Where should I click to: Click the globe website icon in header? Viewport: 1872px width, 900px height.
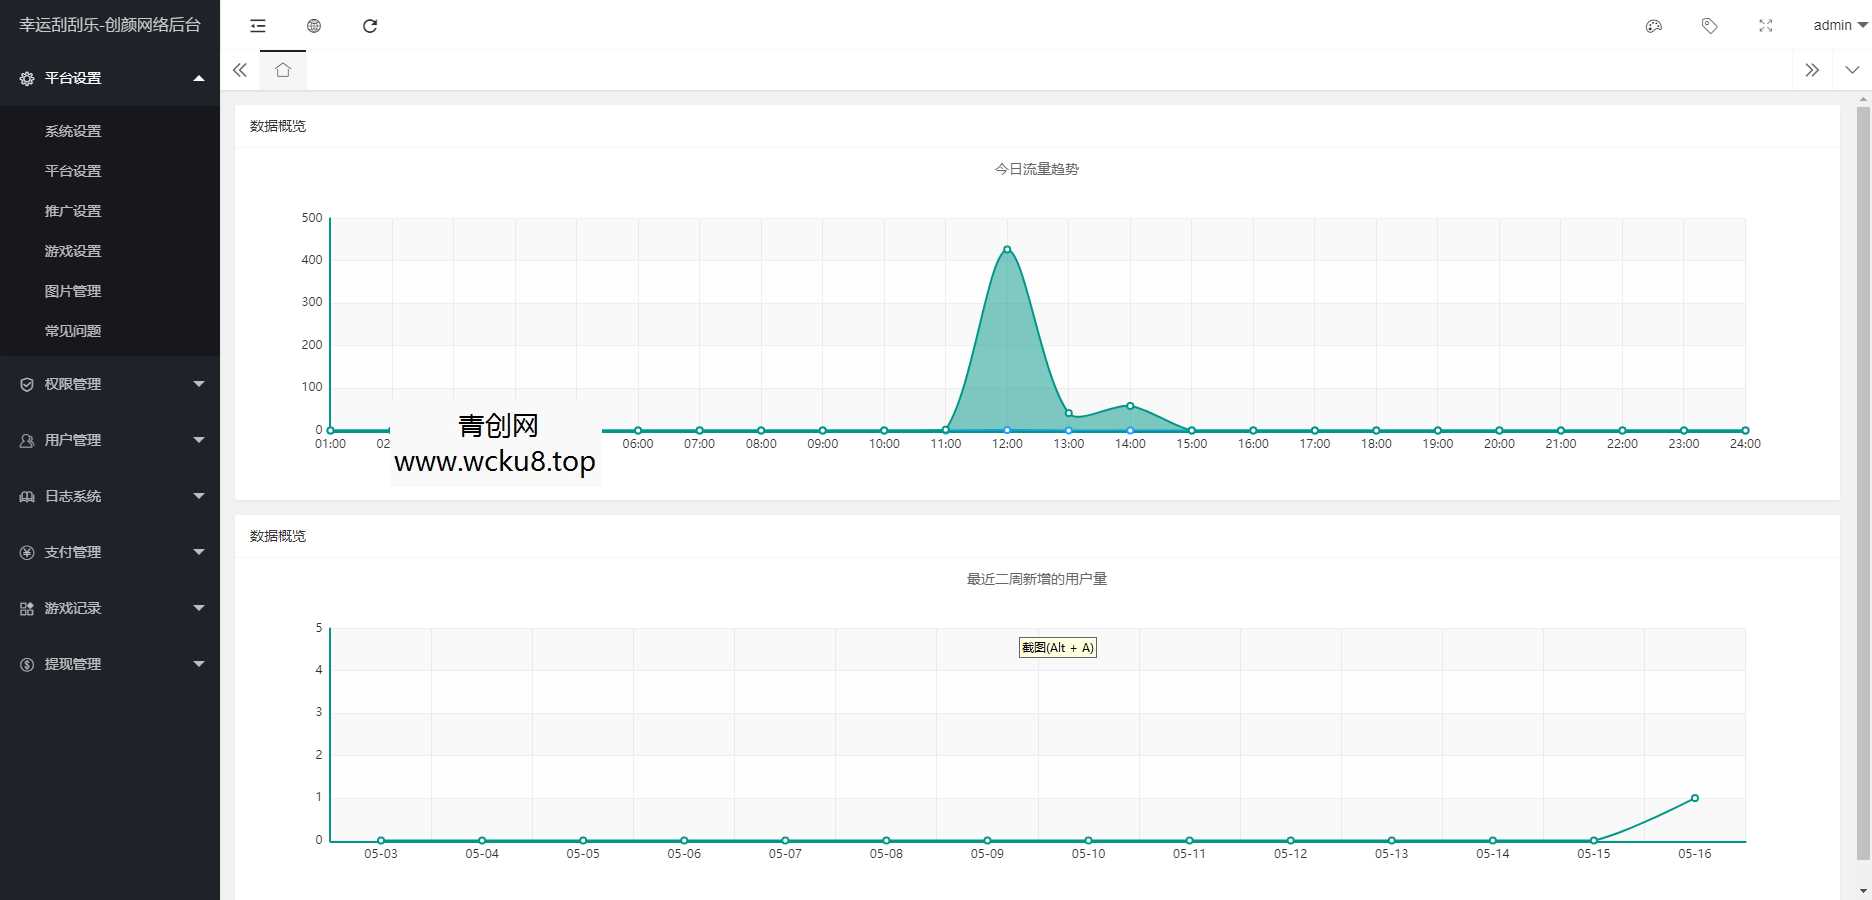pos(314,26)
